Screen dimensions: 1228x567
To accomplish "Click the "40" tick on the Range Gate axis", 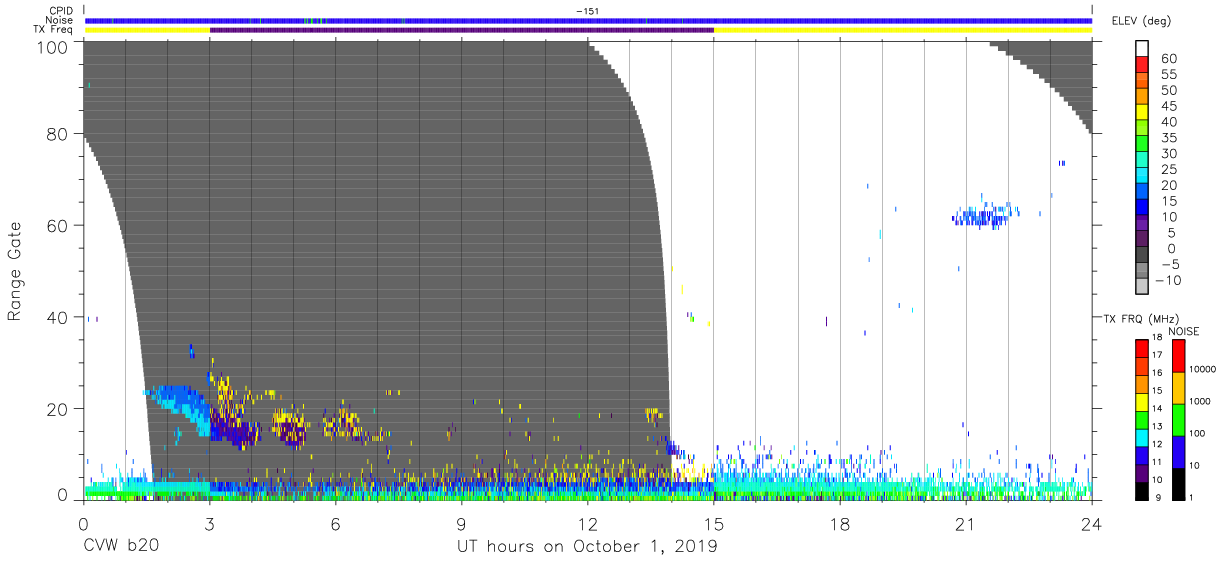I will pos(57,317).
